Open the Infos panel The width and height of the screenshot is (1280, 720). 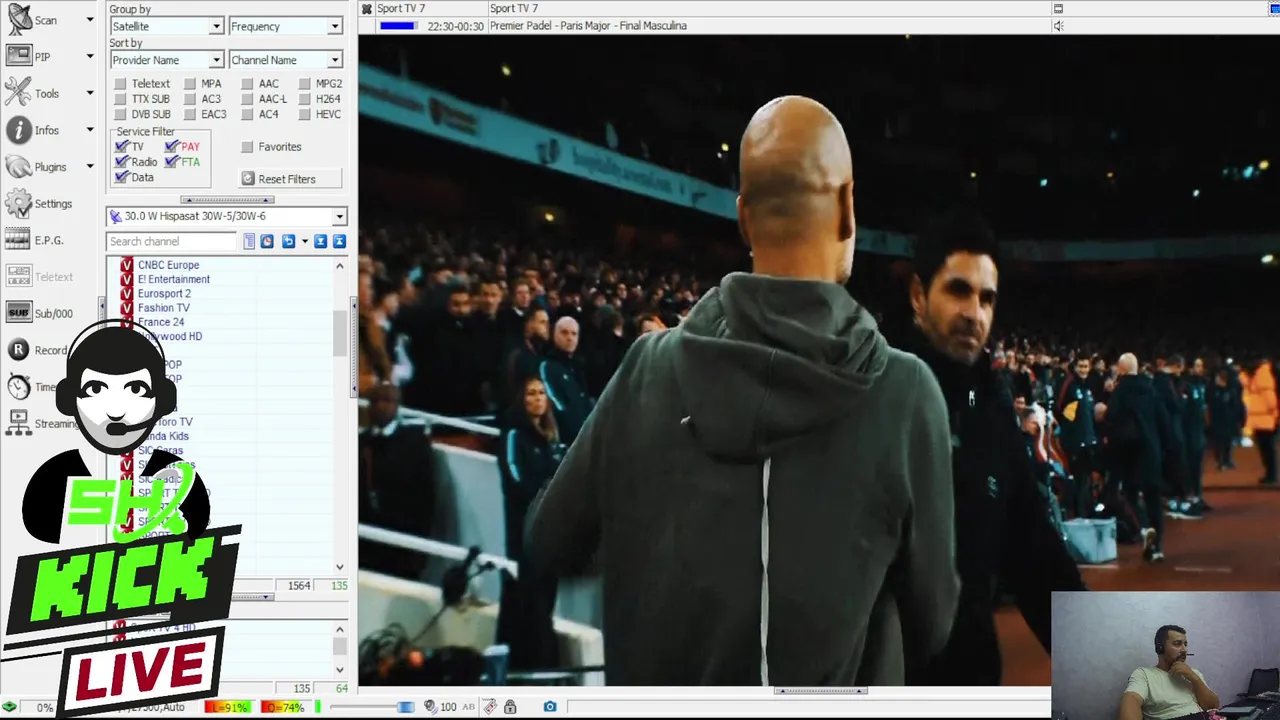click(x=33, y=130)
